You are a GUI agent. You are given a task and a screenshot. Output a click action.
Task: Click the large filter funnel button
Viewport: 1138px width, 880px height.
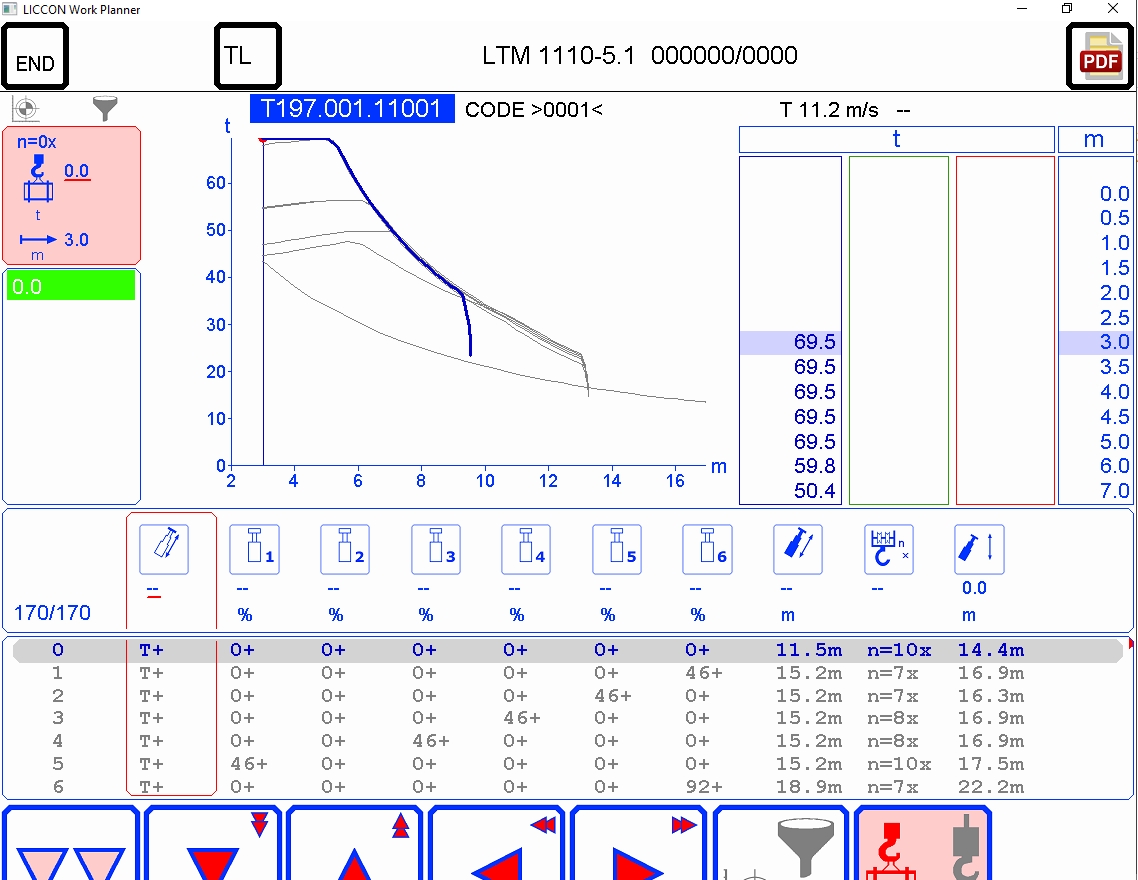(782, 843)
